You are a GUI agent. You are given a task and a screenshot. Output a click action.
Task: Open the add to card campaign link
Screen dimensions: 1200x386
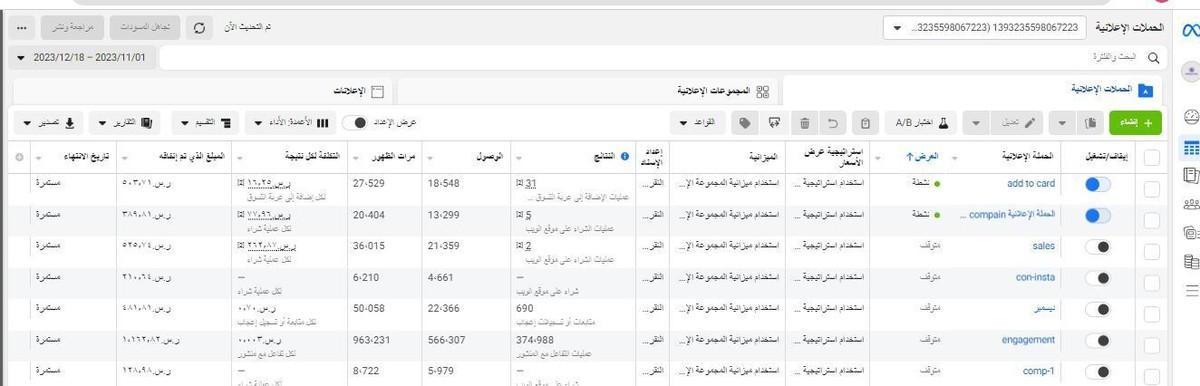point(1031,183)
